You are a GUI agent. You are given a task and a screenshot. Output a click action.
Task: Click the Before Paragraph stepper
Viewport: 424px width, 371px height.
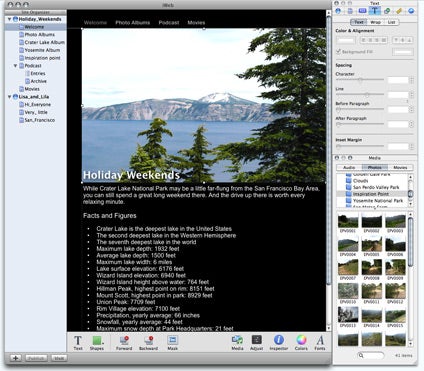pos(412,110)
